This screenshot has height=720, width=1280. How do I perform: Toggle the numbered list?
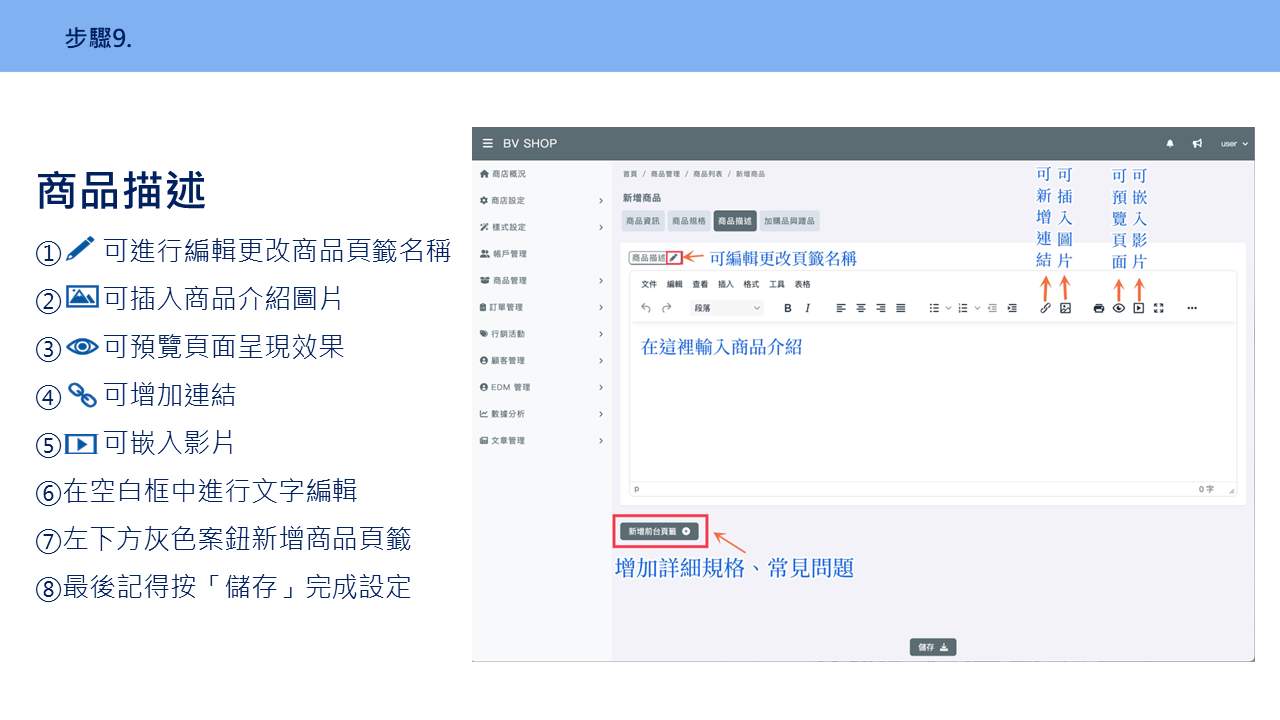pyautogui.click(x=963, y=308)
